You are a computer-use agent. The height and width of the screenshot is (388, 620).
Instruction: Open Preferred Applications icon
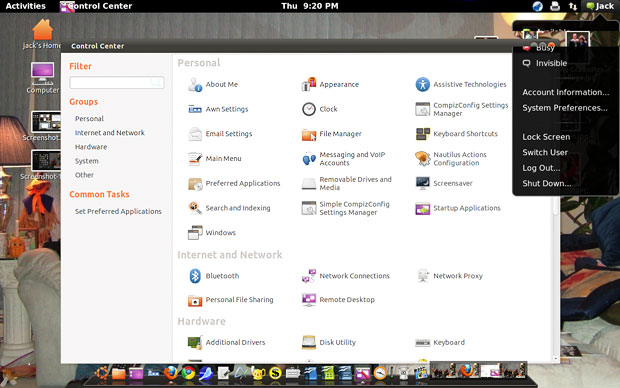click(195, 184)
